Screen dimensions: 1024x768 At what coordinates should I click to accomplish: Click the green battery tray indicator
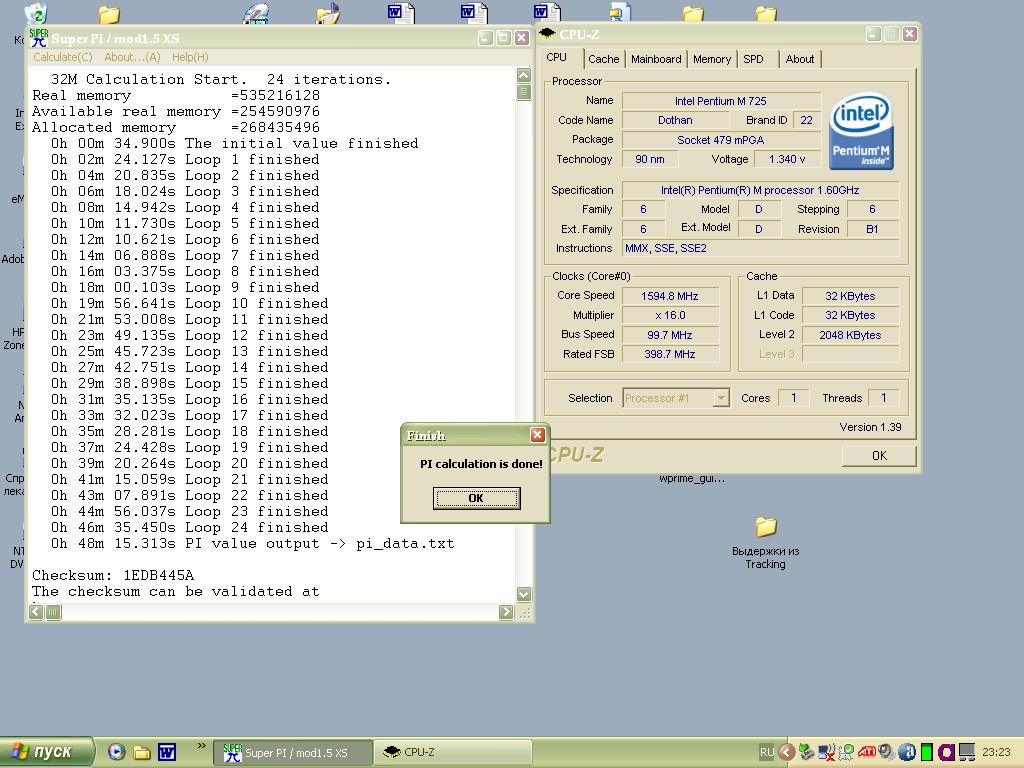(926, 752)
